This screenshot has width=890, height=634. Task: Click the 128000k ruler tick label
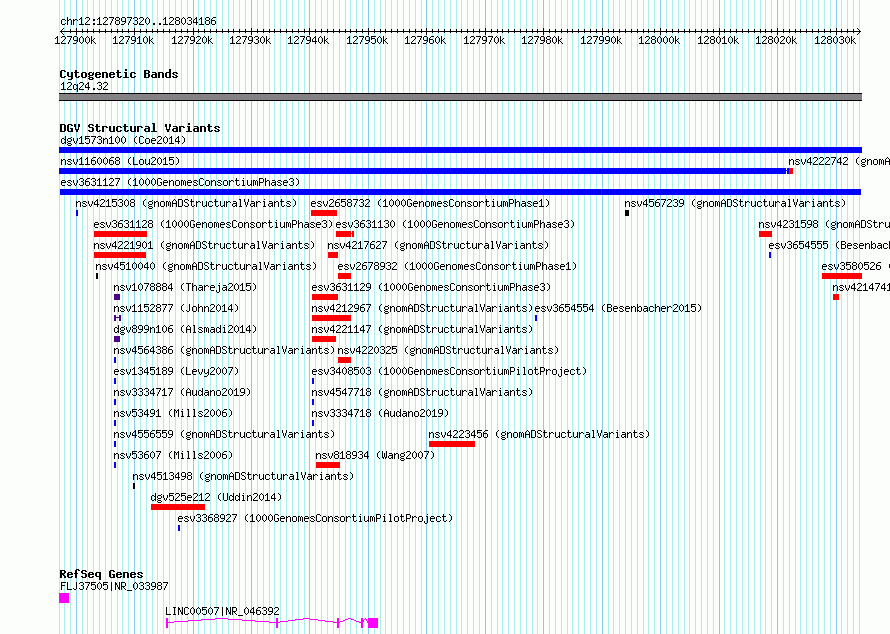click(659, 40)
